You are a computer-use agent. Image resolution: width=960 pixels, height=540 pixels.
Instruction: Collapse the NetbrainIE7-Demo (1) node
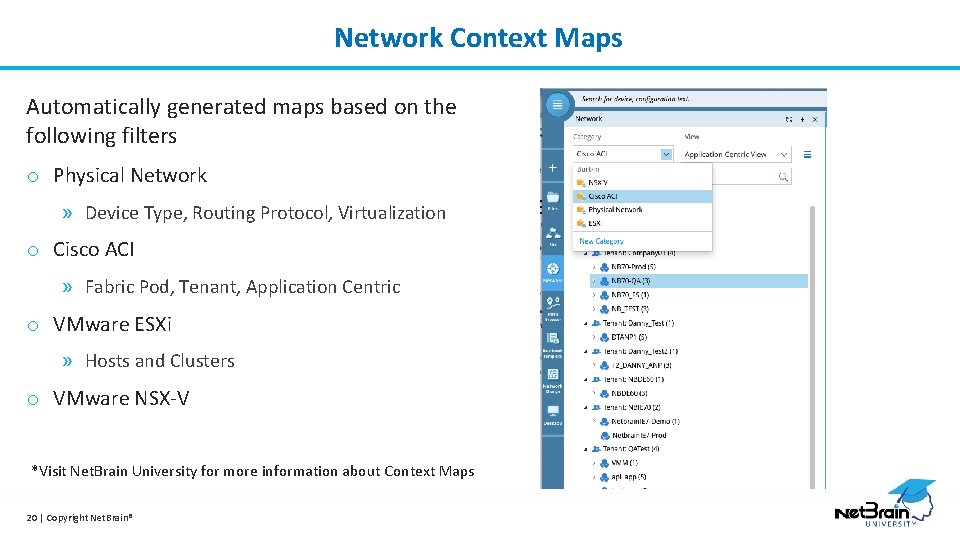point(594,421)
